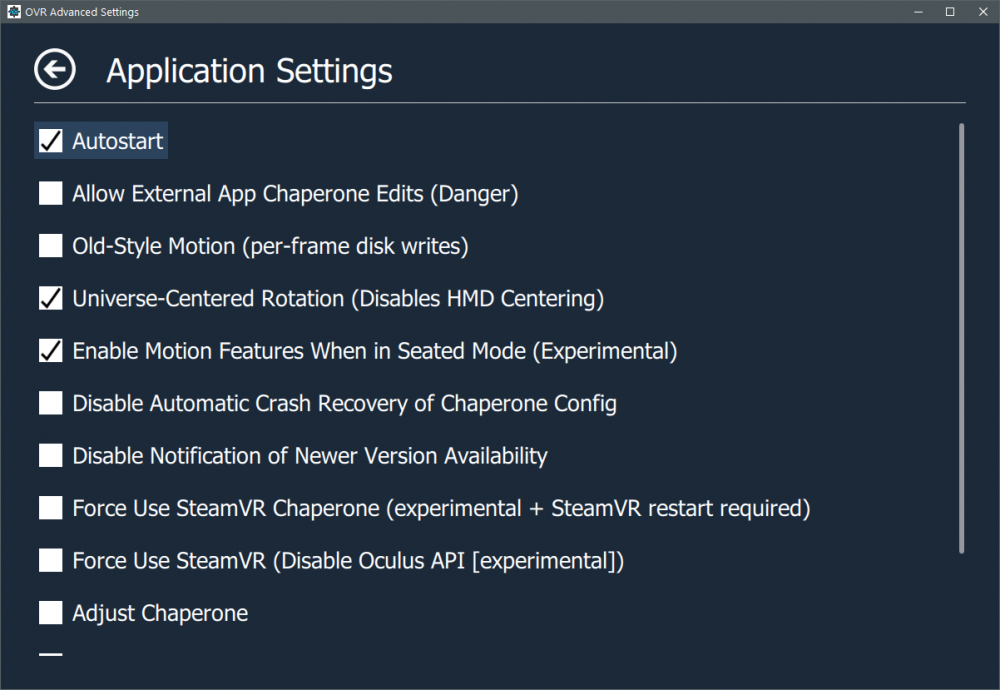Enable Allow External App Chaperone Edits

[x=51, y=193]
